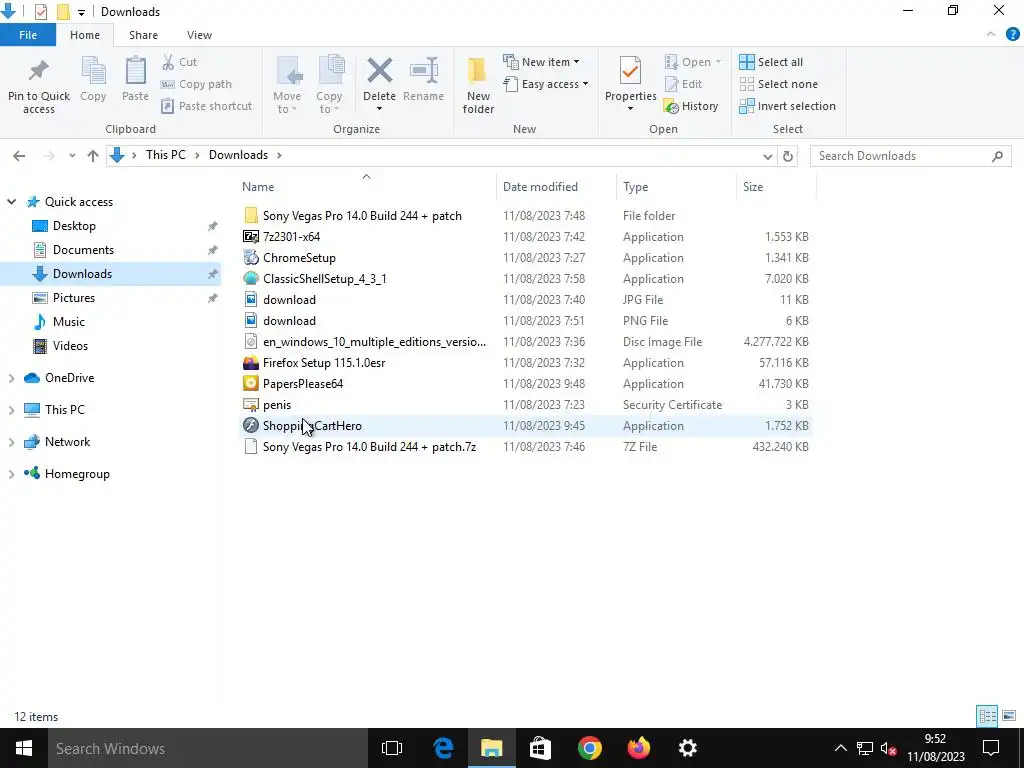This screenshot has height=768, width=1024.
Task: Open file History
Action: [x=691, y=106]
